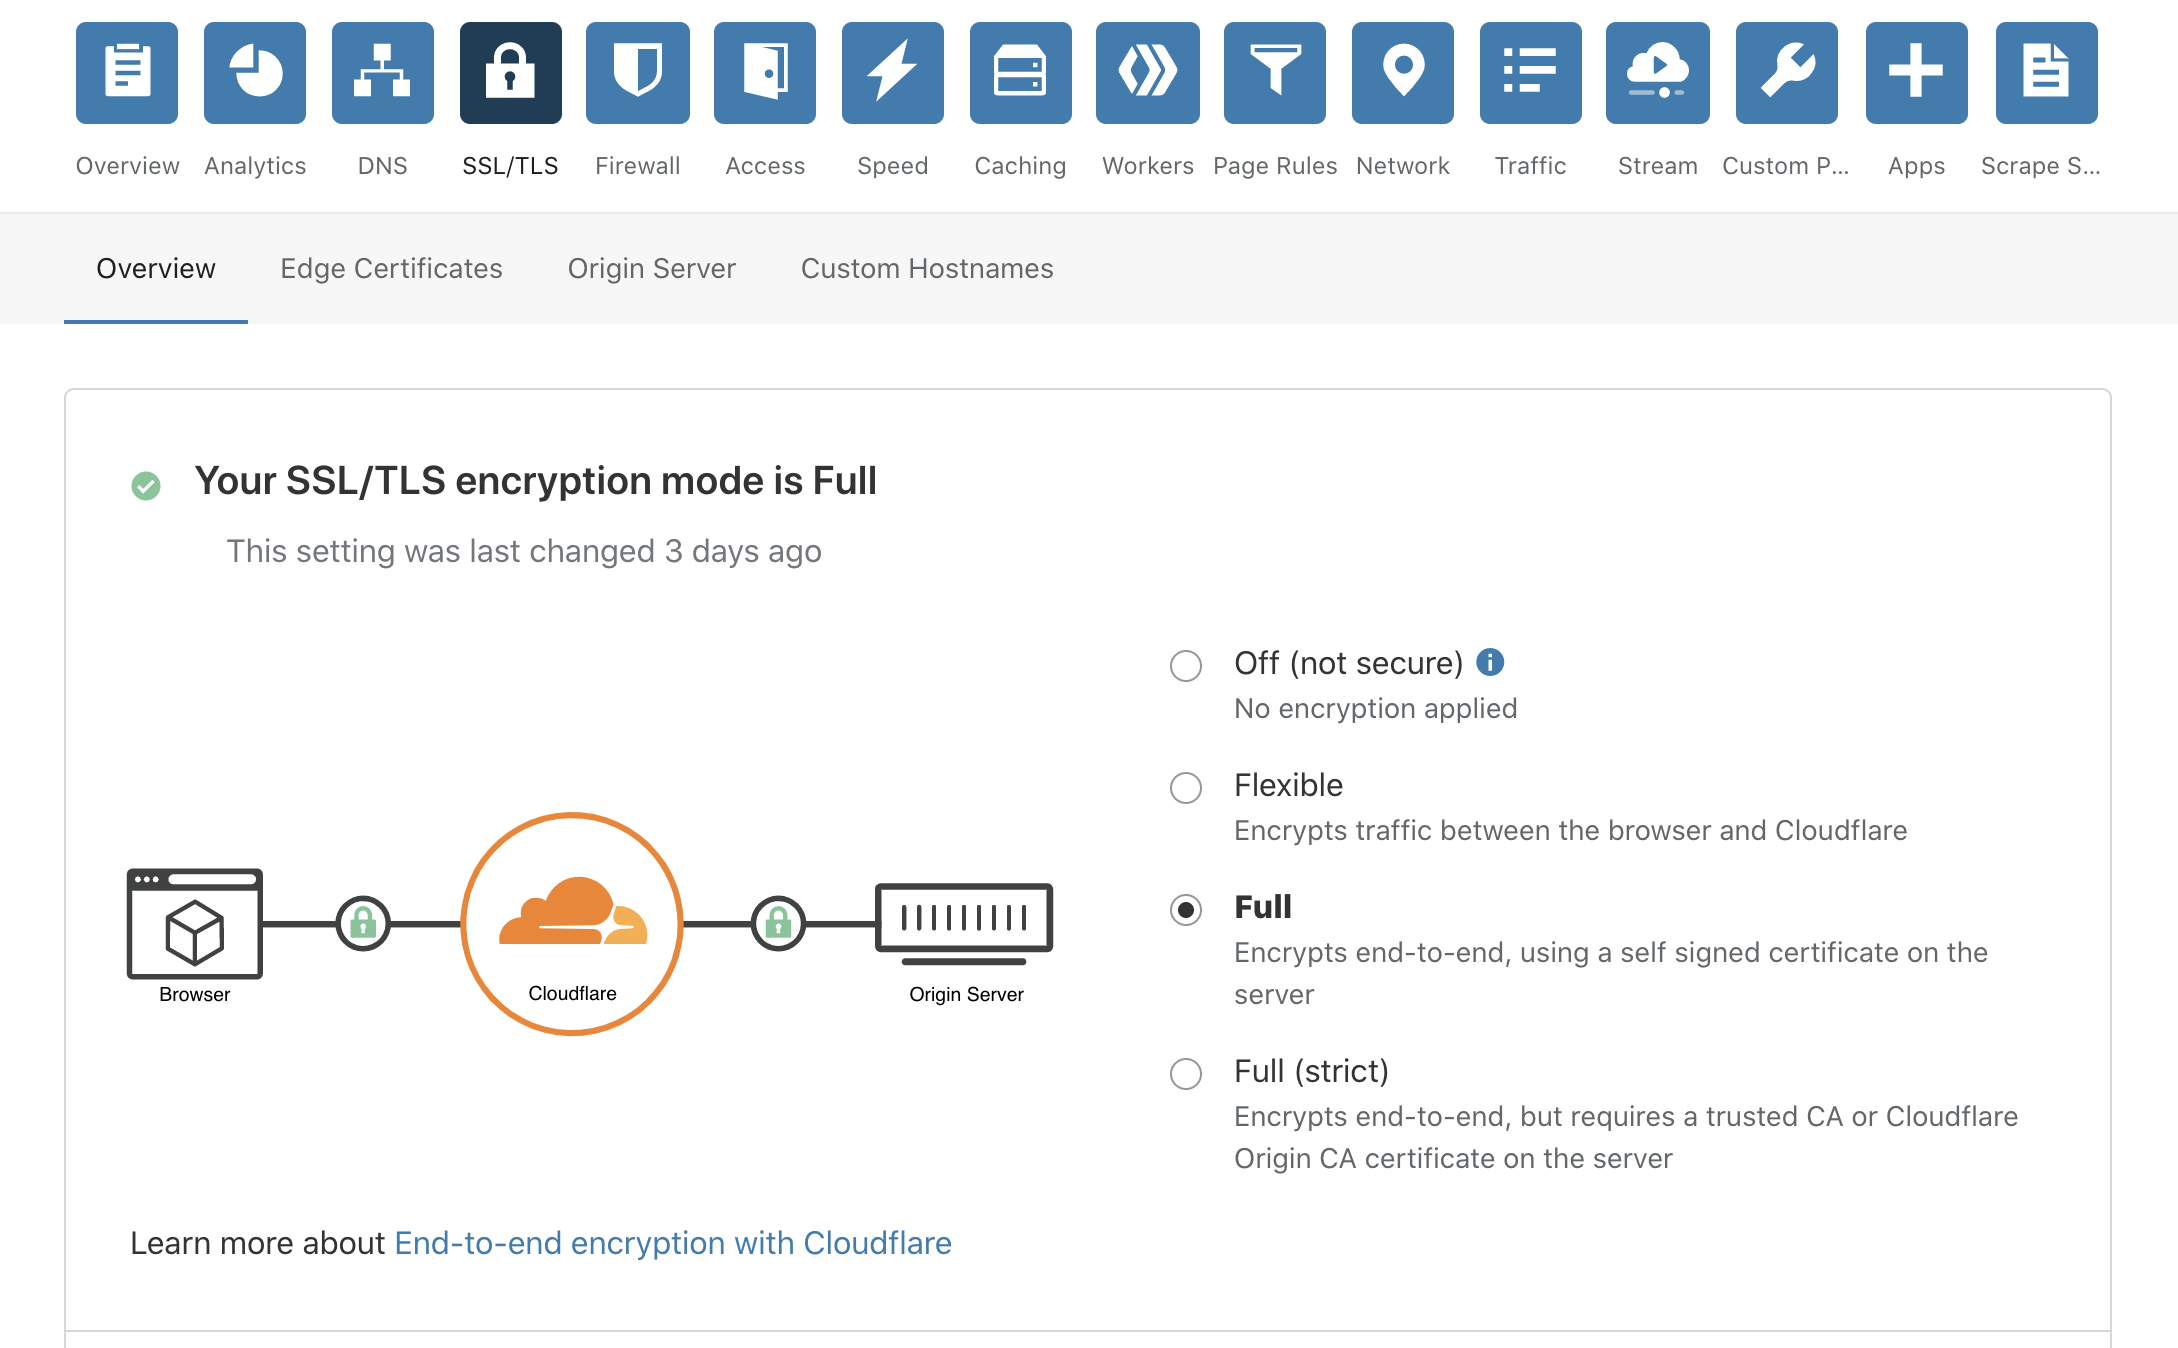Select the Full encryption radio button
The image size is (2178, 1348).
point(1186,909)
